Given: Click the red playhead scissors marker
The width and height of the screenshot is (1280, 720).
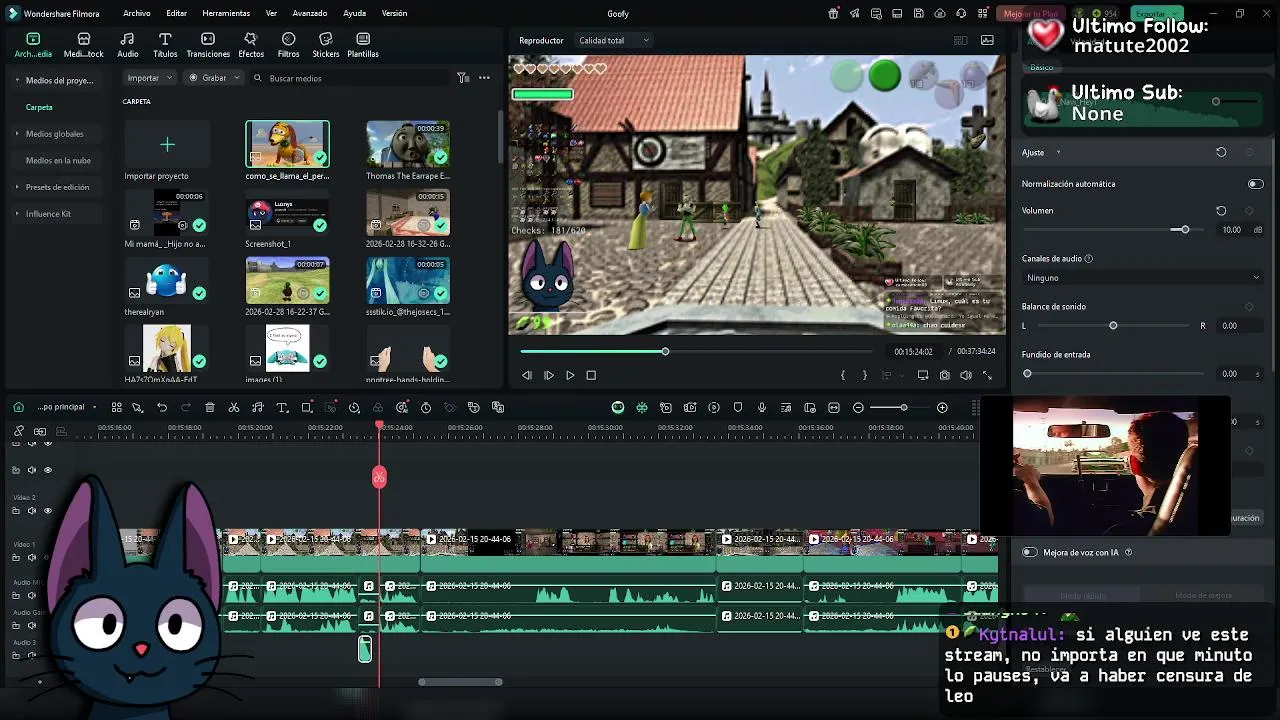Looking at the screenshot, I should (x=379, y=477).
